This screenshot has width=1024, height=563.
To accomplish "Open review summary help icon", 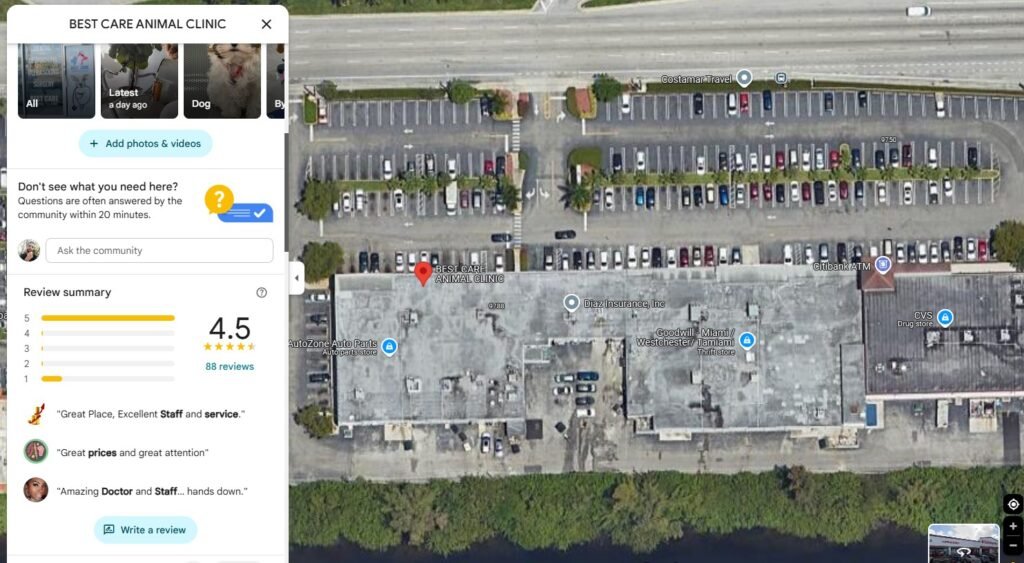I will pos(261,293).
